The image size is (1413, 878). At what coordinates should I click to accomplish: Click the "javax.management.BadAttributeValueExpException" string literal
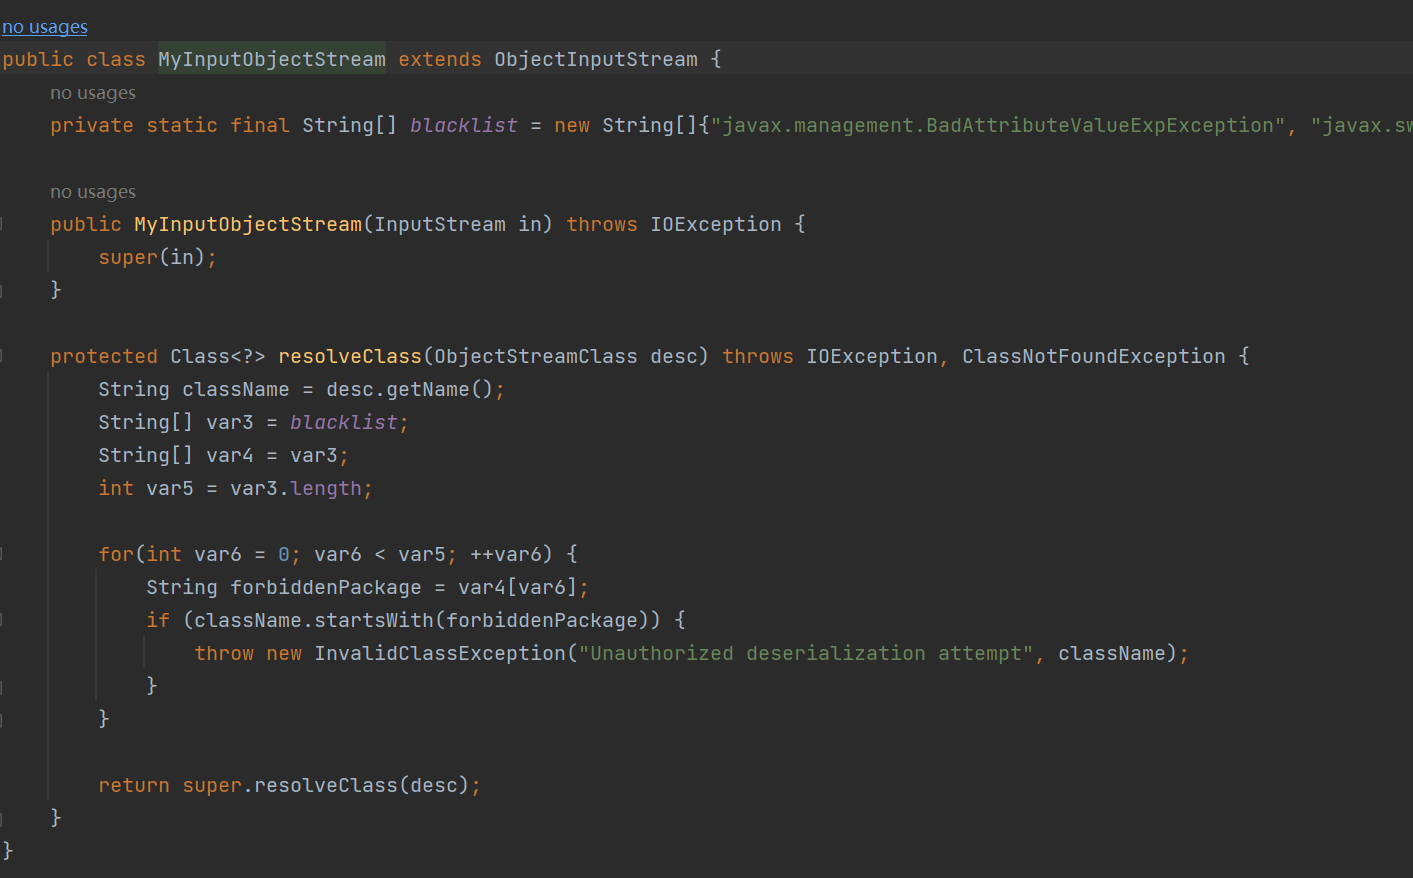click(x=998, y=125)
